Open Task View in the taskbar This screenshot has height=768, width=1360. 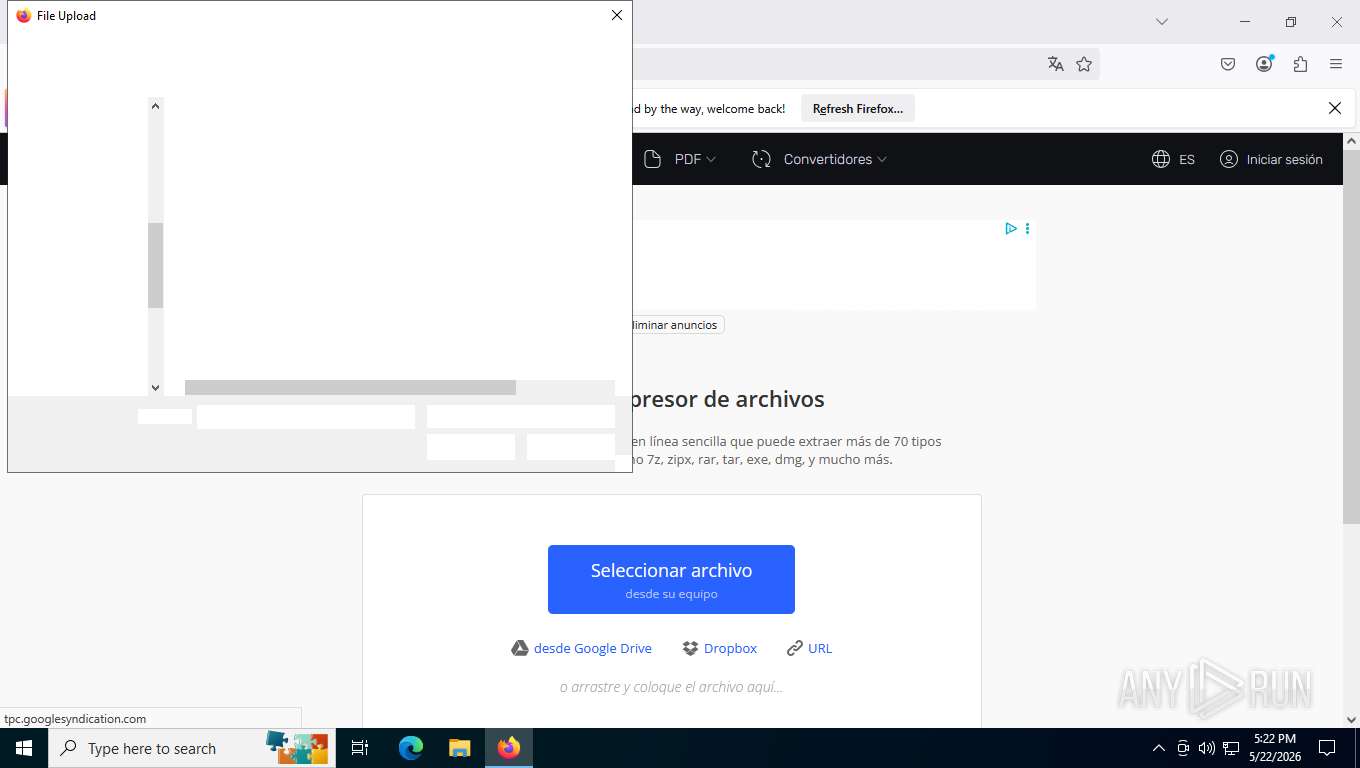(x=360, y=748)
